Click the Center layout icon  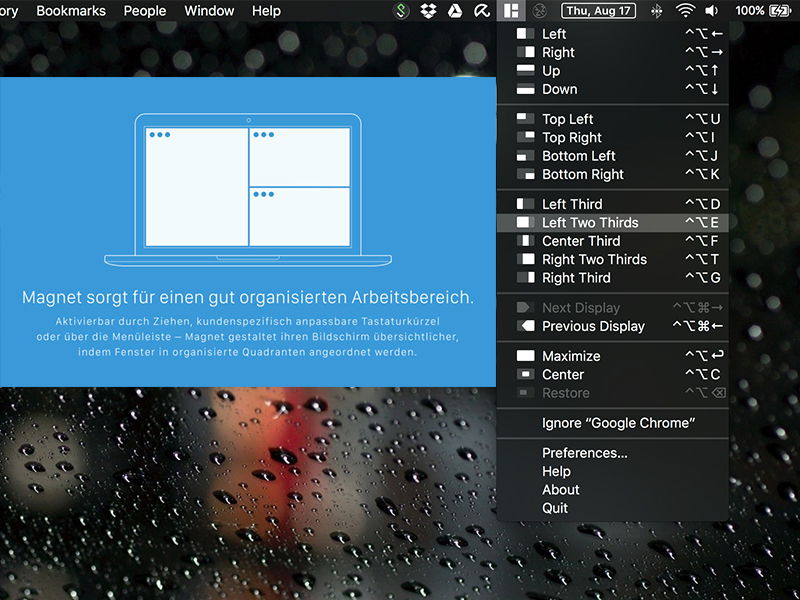click(x=525, y=374)
